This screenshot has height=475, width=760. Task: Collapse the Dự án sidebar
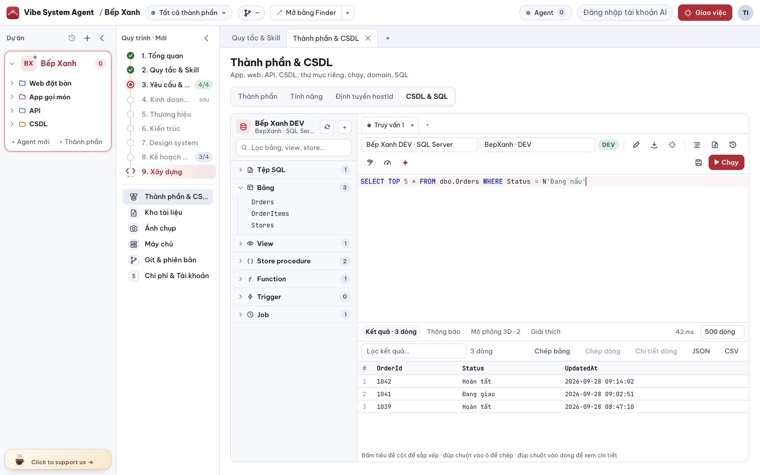(x=102, y=38)
